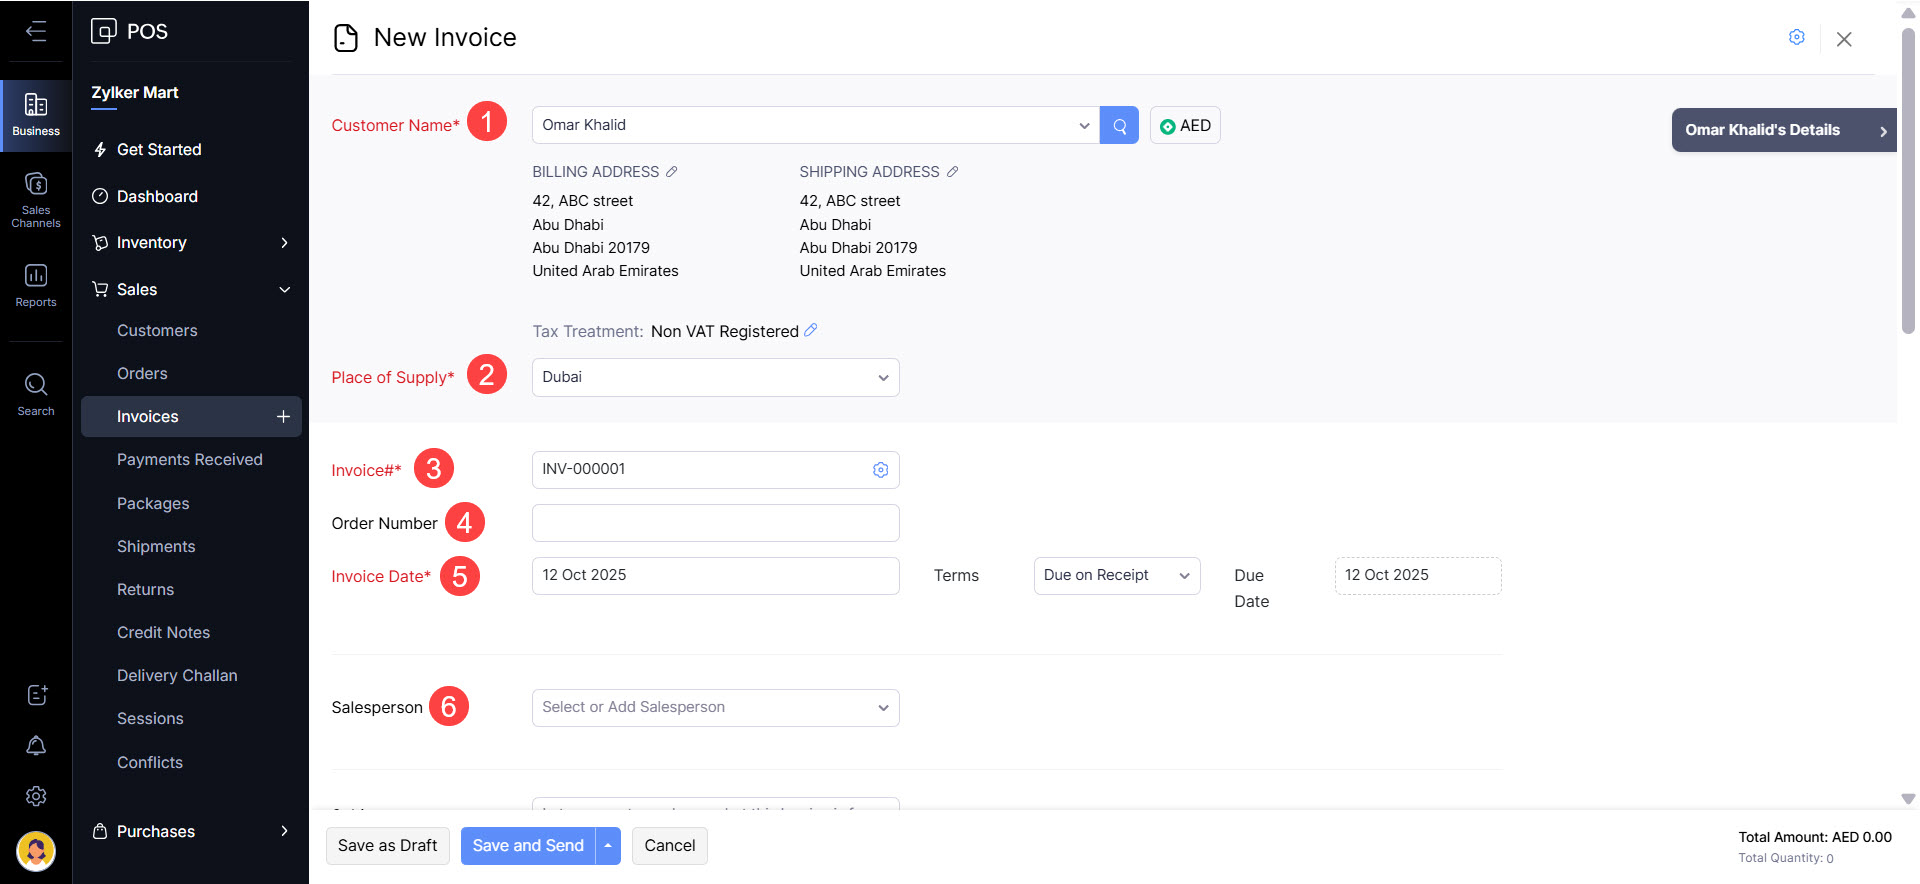This screenshot has height=884, width=1920.
Task: Expand Save and Send options arrow
Action: [x=608, y=846]
